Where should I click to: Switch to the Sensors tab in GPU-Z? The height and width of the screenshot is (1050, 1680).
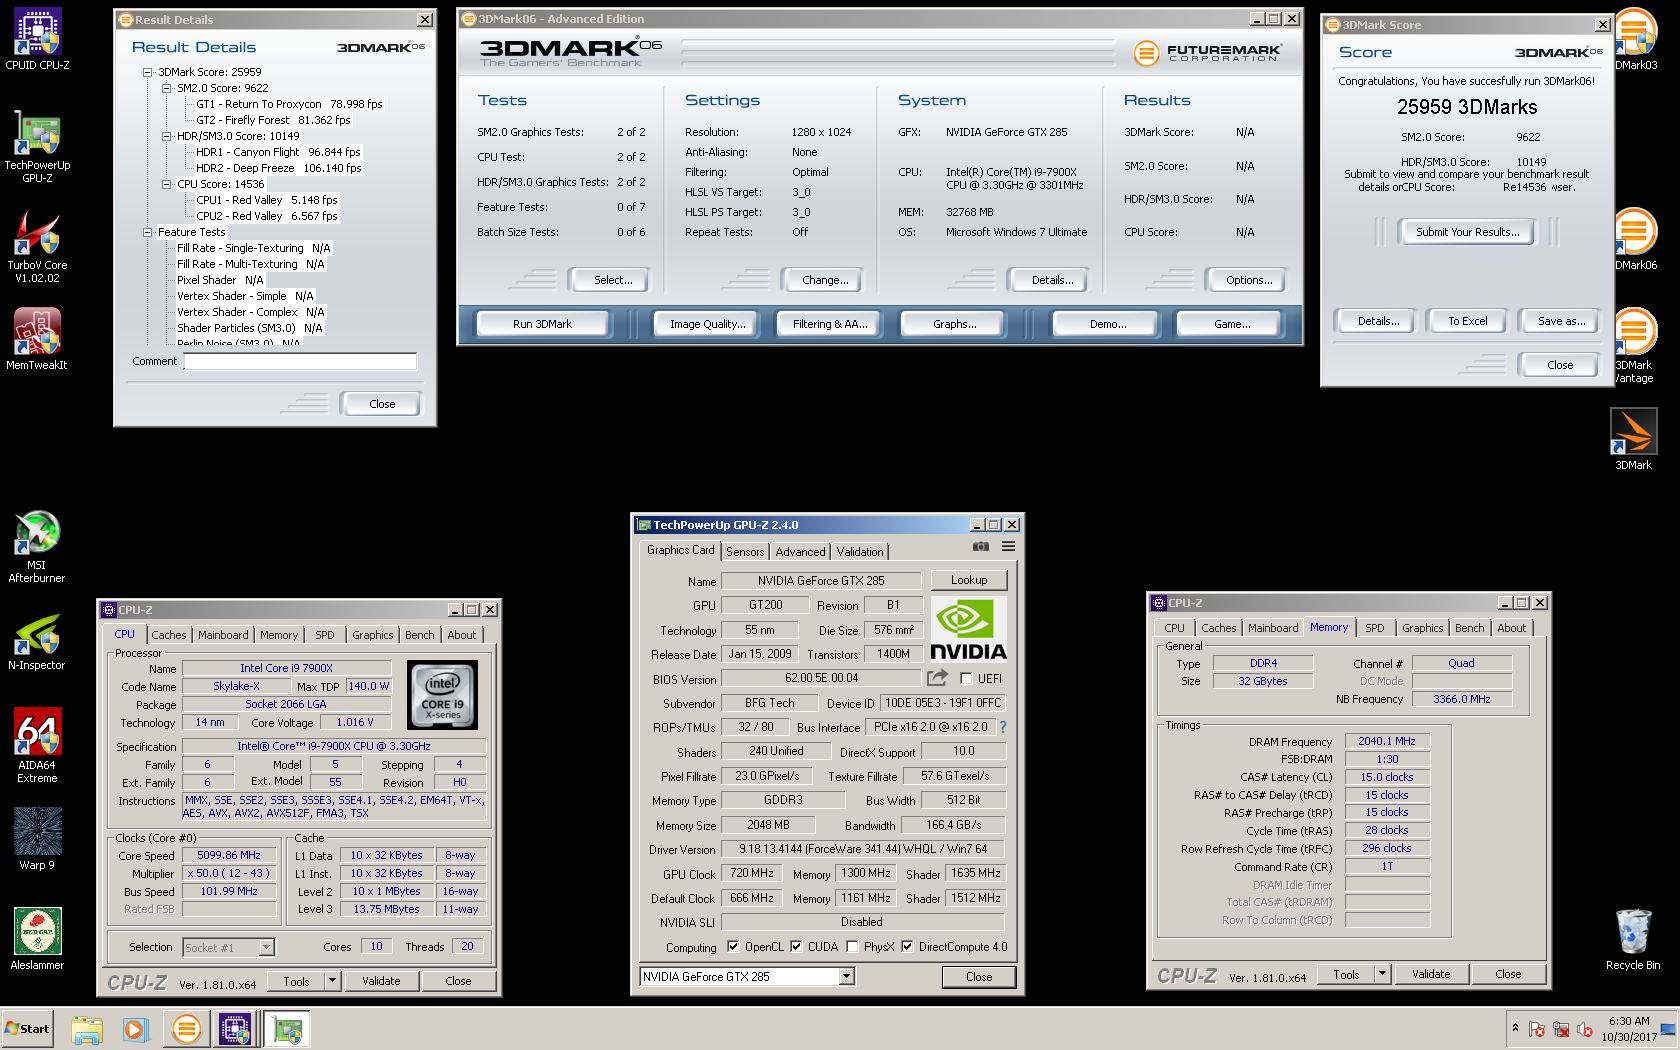coord(745,551)
